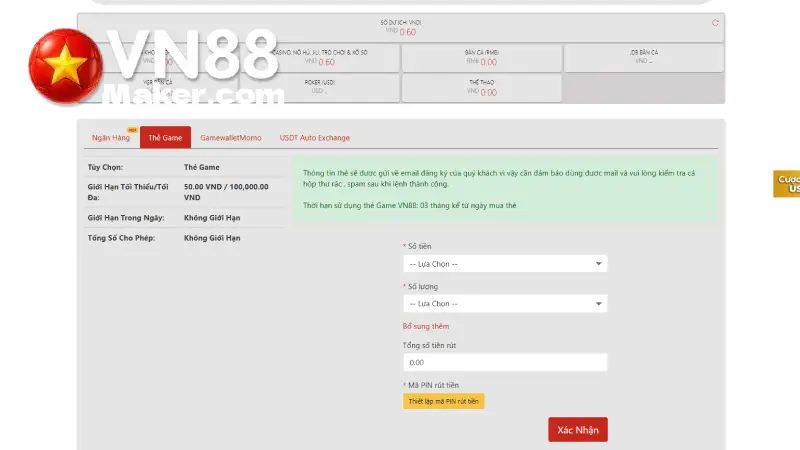800x450 pixels.
Task: Open the Ngân Hàng tab
Action: (111, 138)
